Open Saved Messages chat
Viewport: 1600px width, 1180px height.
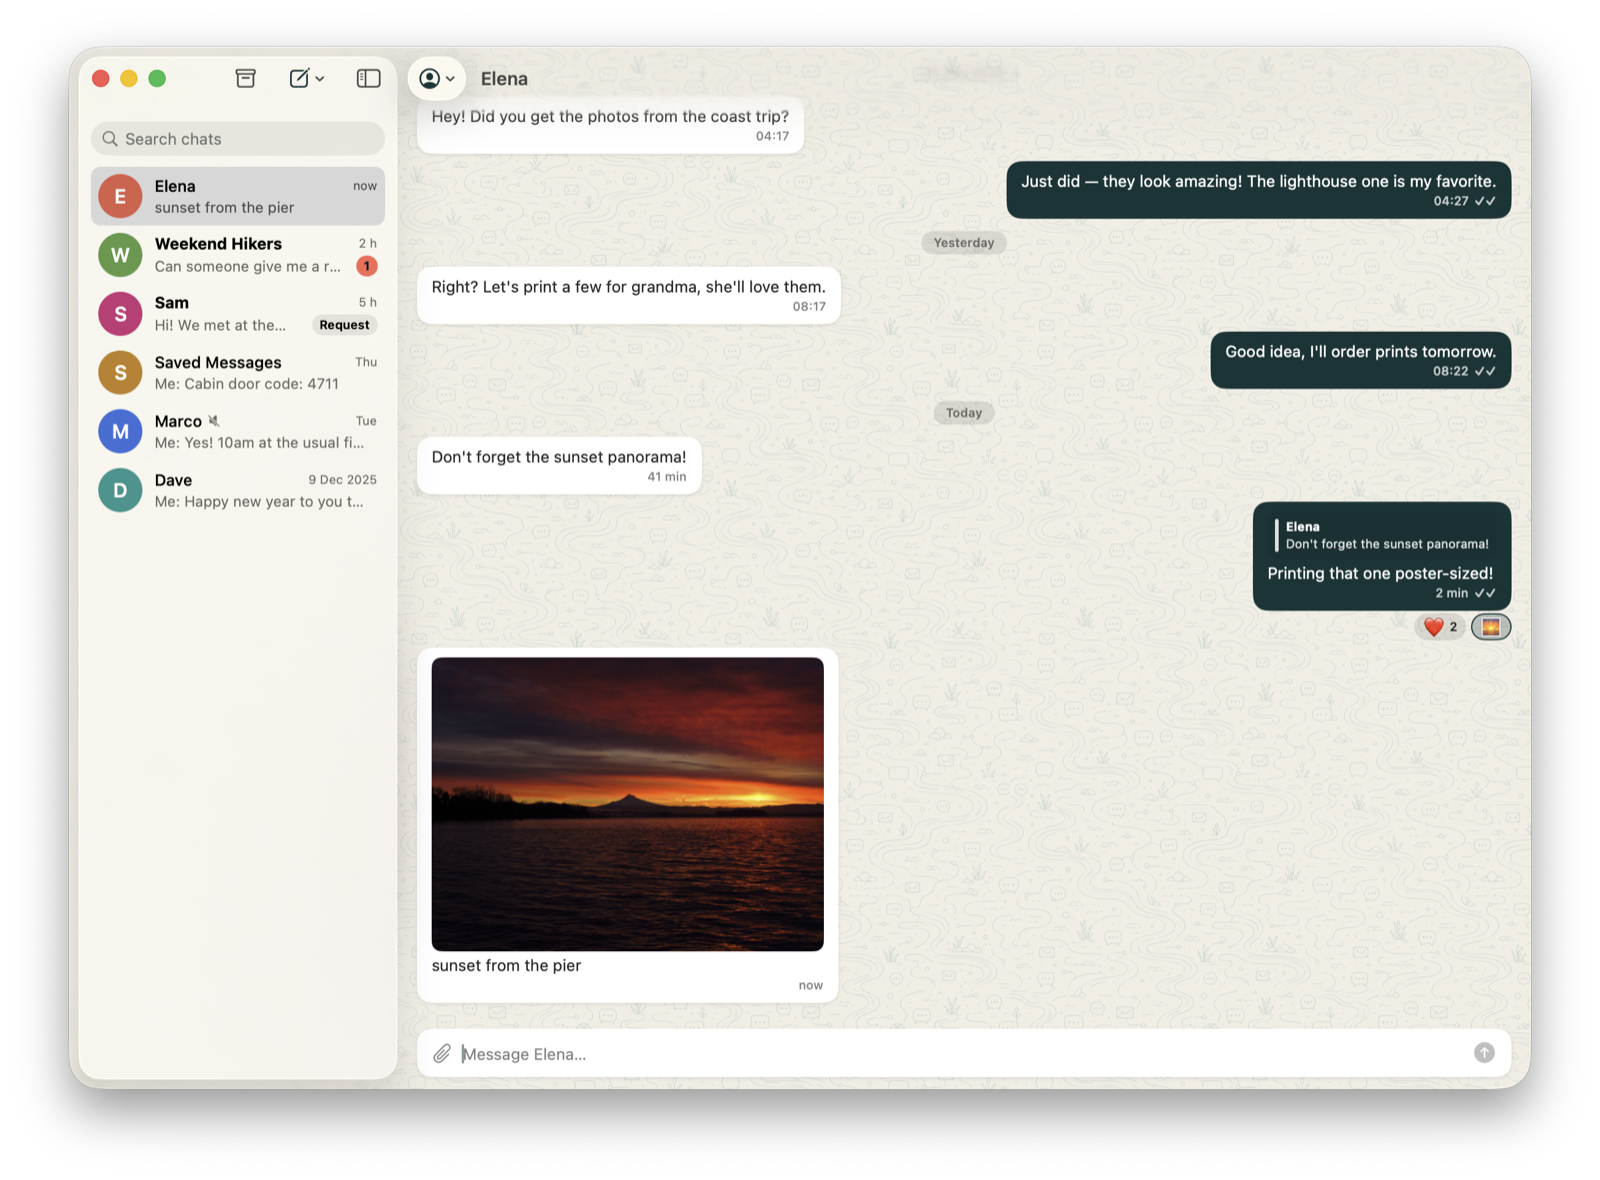[x=238, y=373]
